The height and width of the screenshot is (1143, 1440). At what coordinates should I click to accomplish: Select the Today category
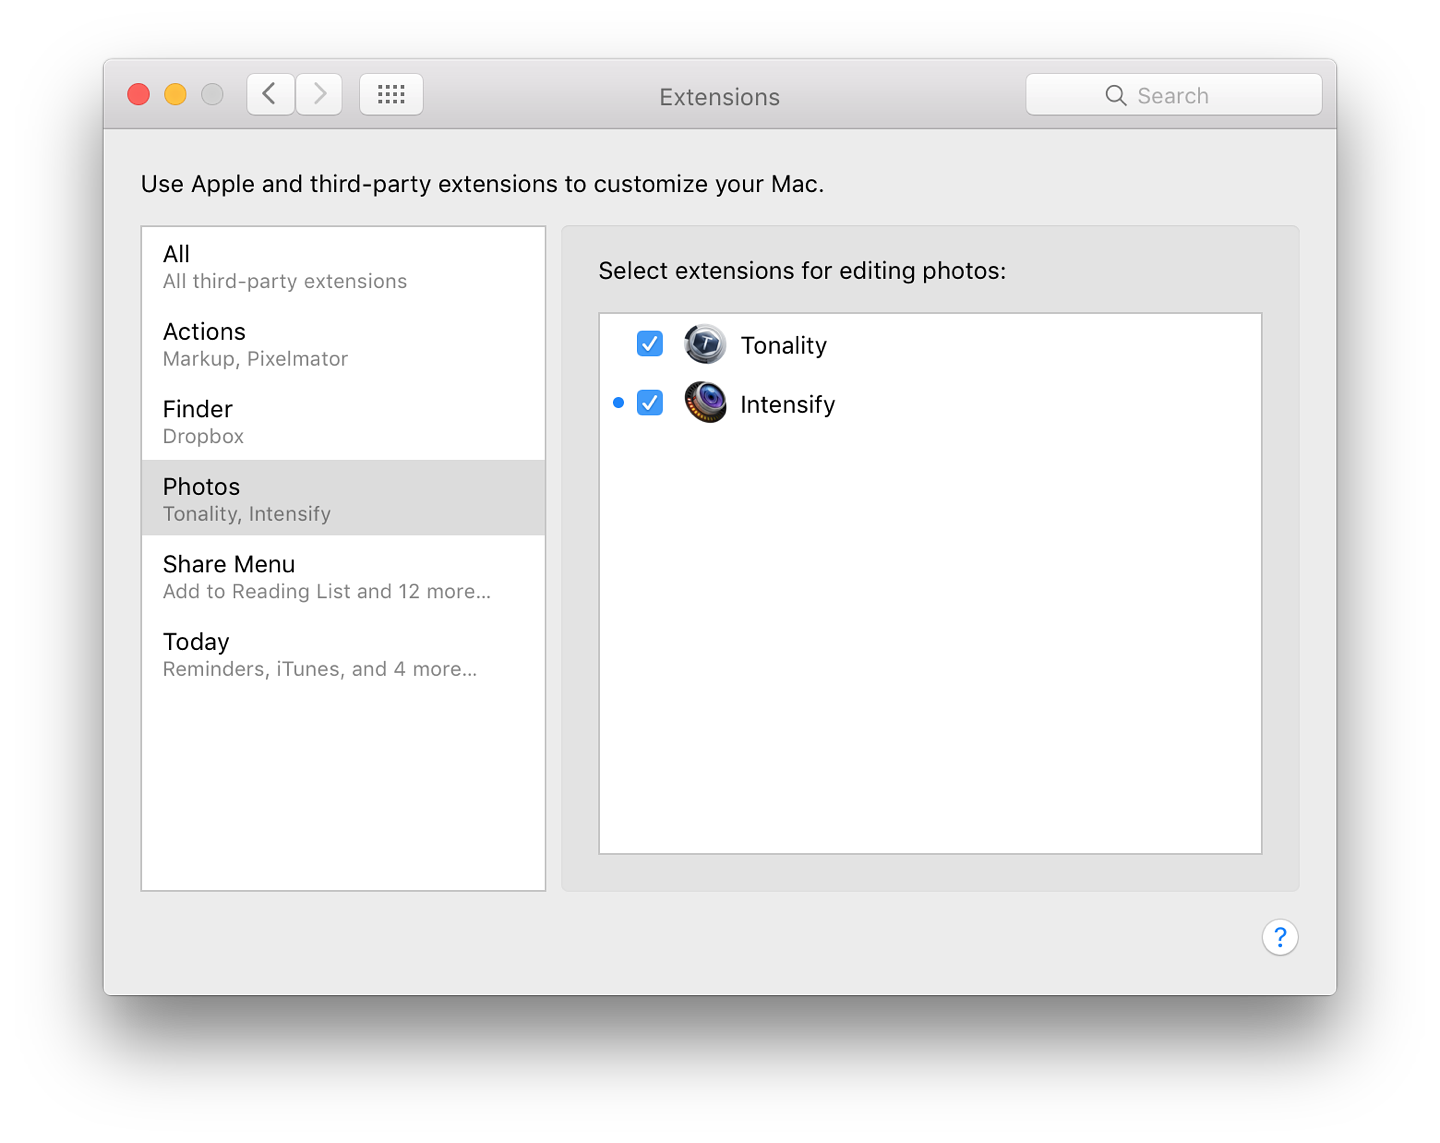pos(343,654)
